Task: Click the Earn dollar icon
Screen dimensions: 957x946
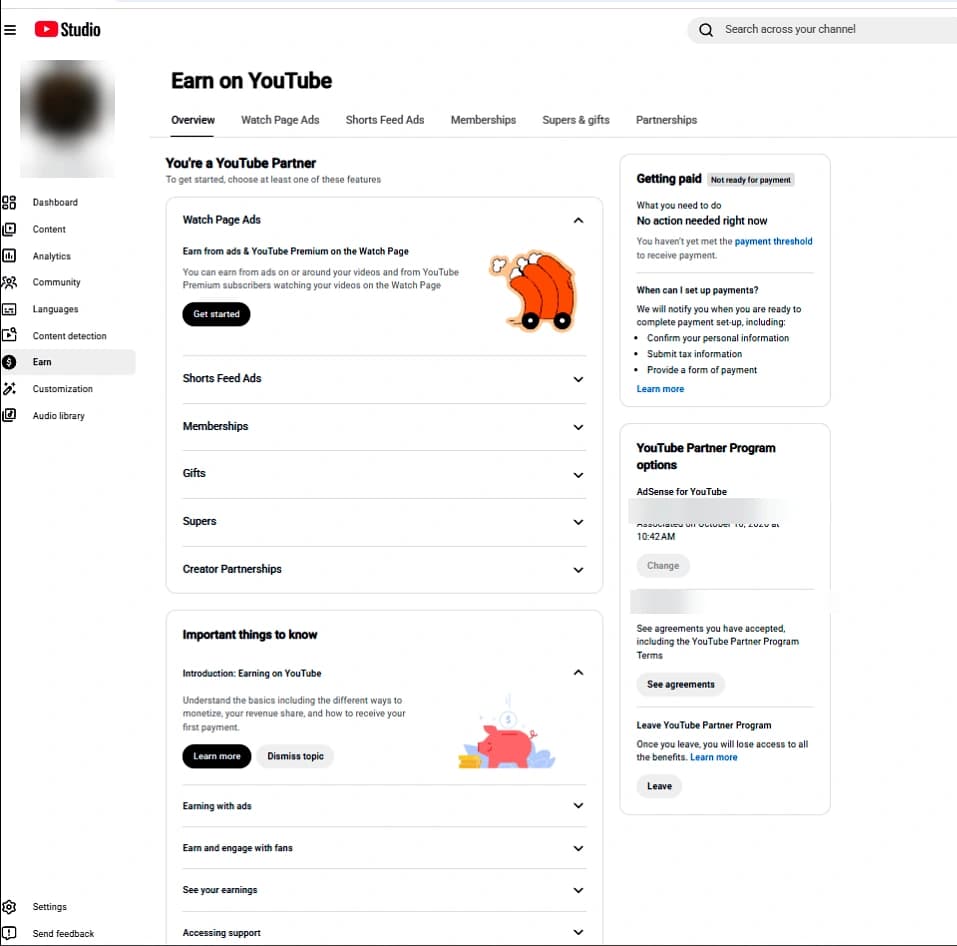Action: click(9, 362)
